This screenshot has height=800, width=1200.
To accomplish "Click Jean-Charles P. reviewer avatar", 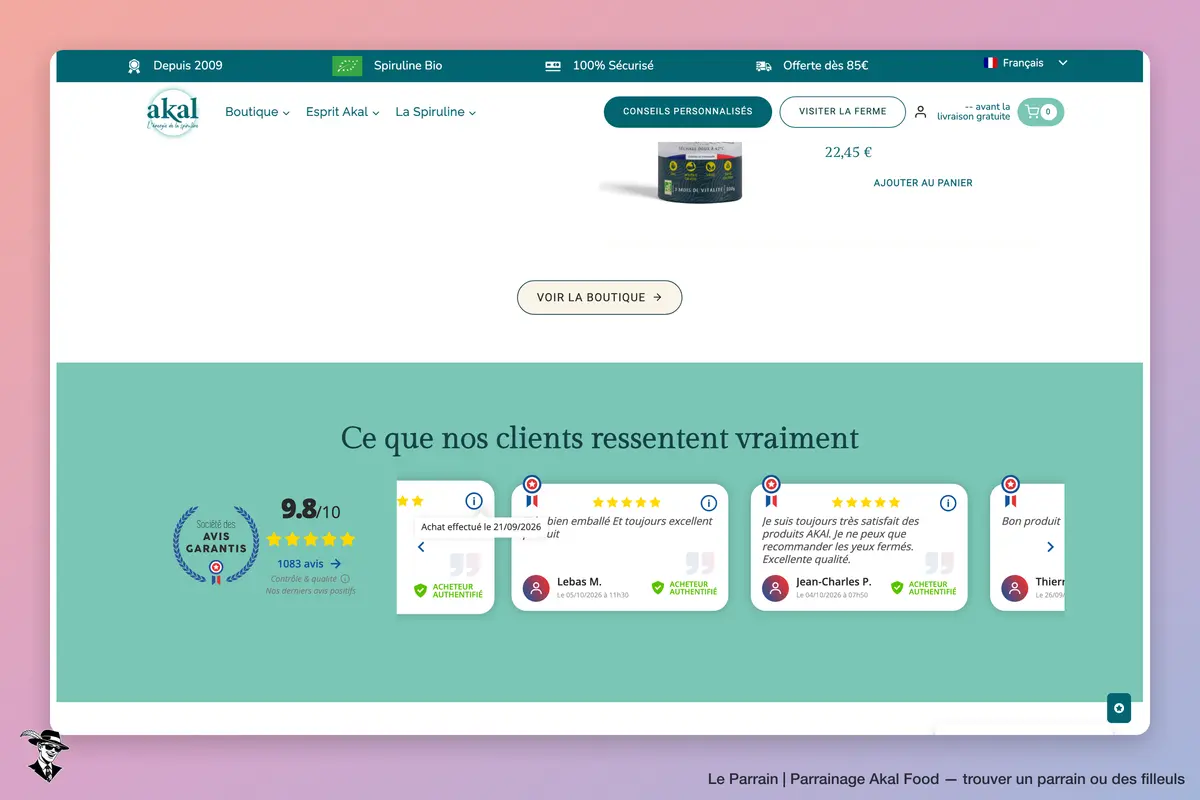I will [775, 588].
